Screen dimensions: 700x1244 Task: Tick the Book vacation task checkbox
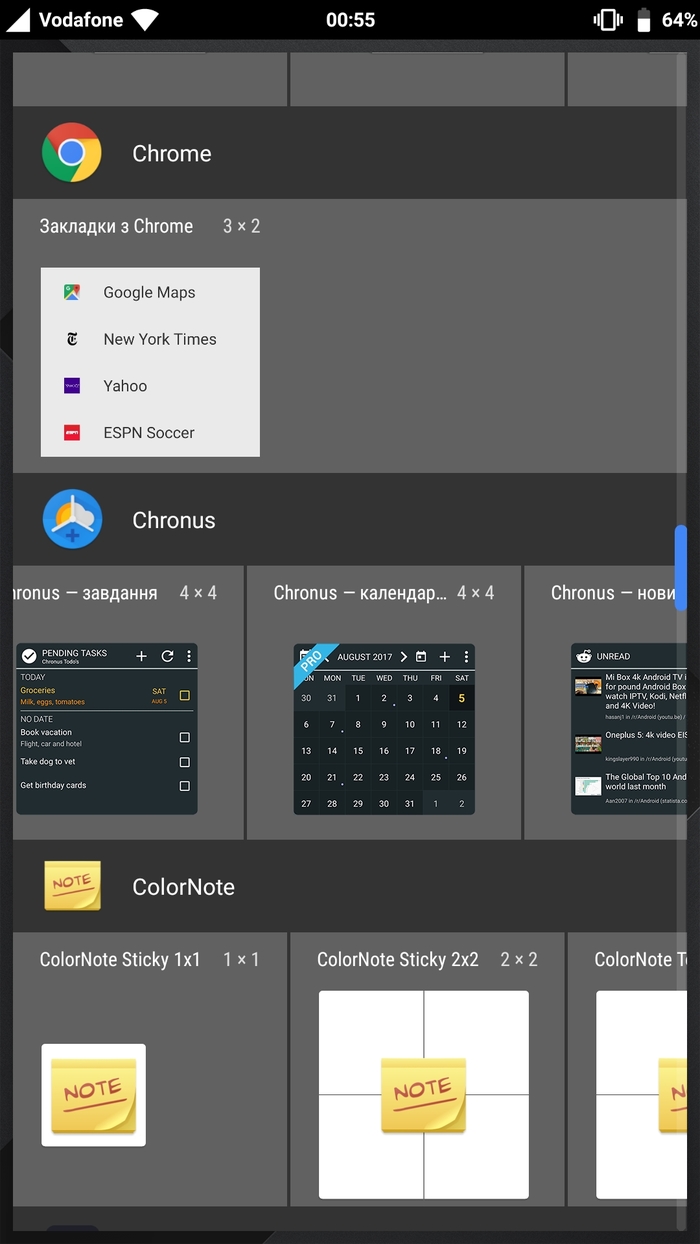pos(184,737)
